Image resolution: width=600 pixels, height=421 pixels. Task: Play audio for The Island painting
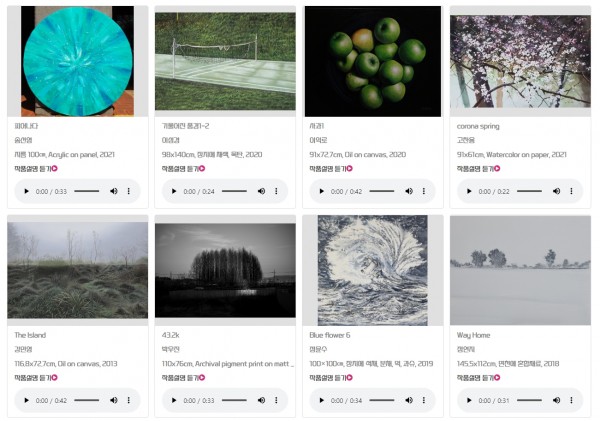(x=26, y=400)
